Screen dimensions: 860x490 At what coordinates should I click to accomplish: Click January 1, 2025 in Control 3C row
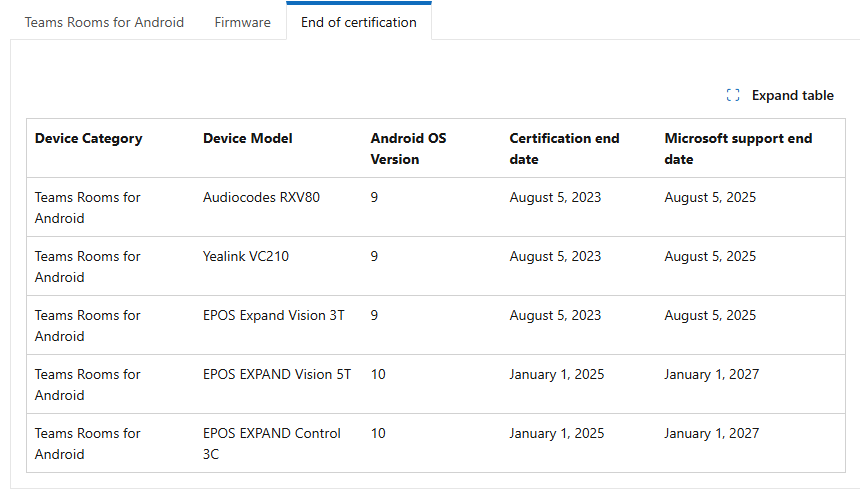tap(557, 433)
